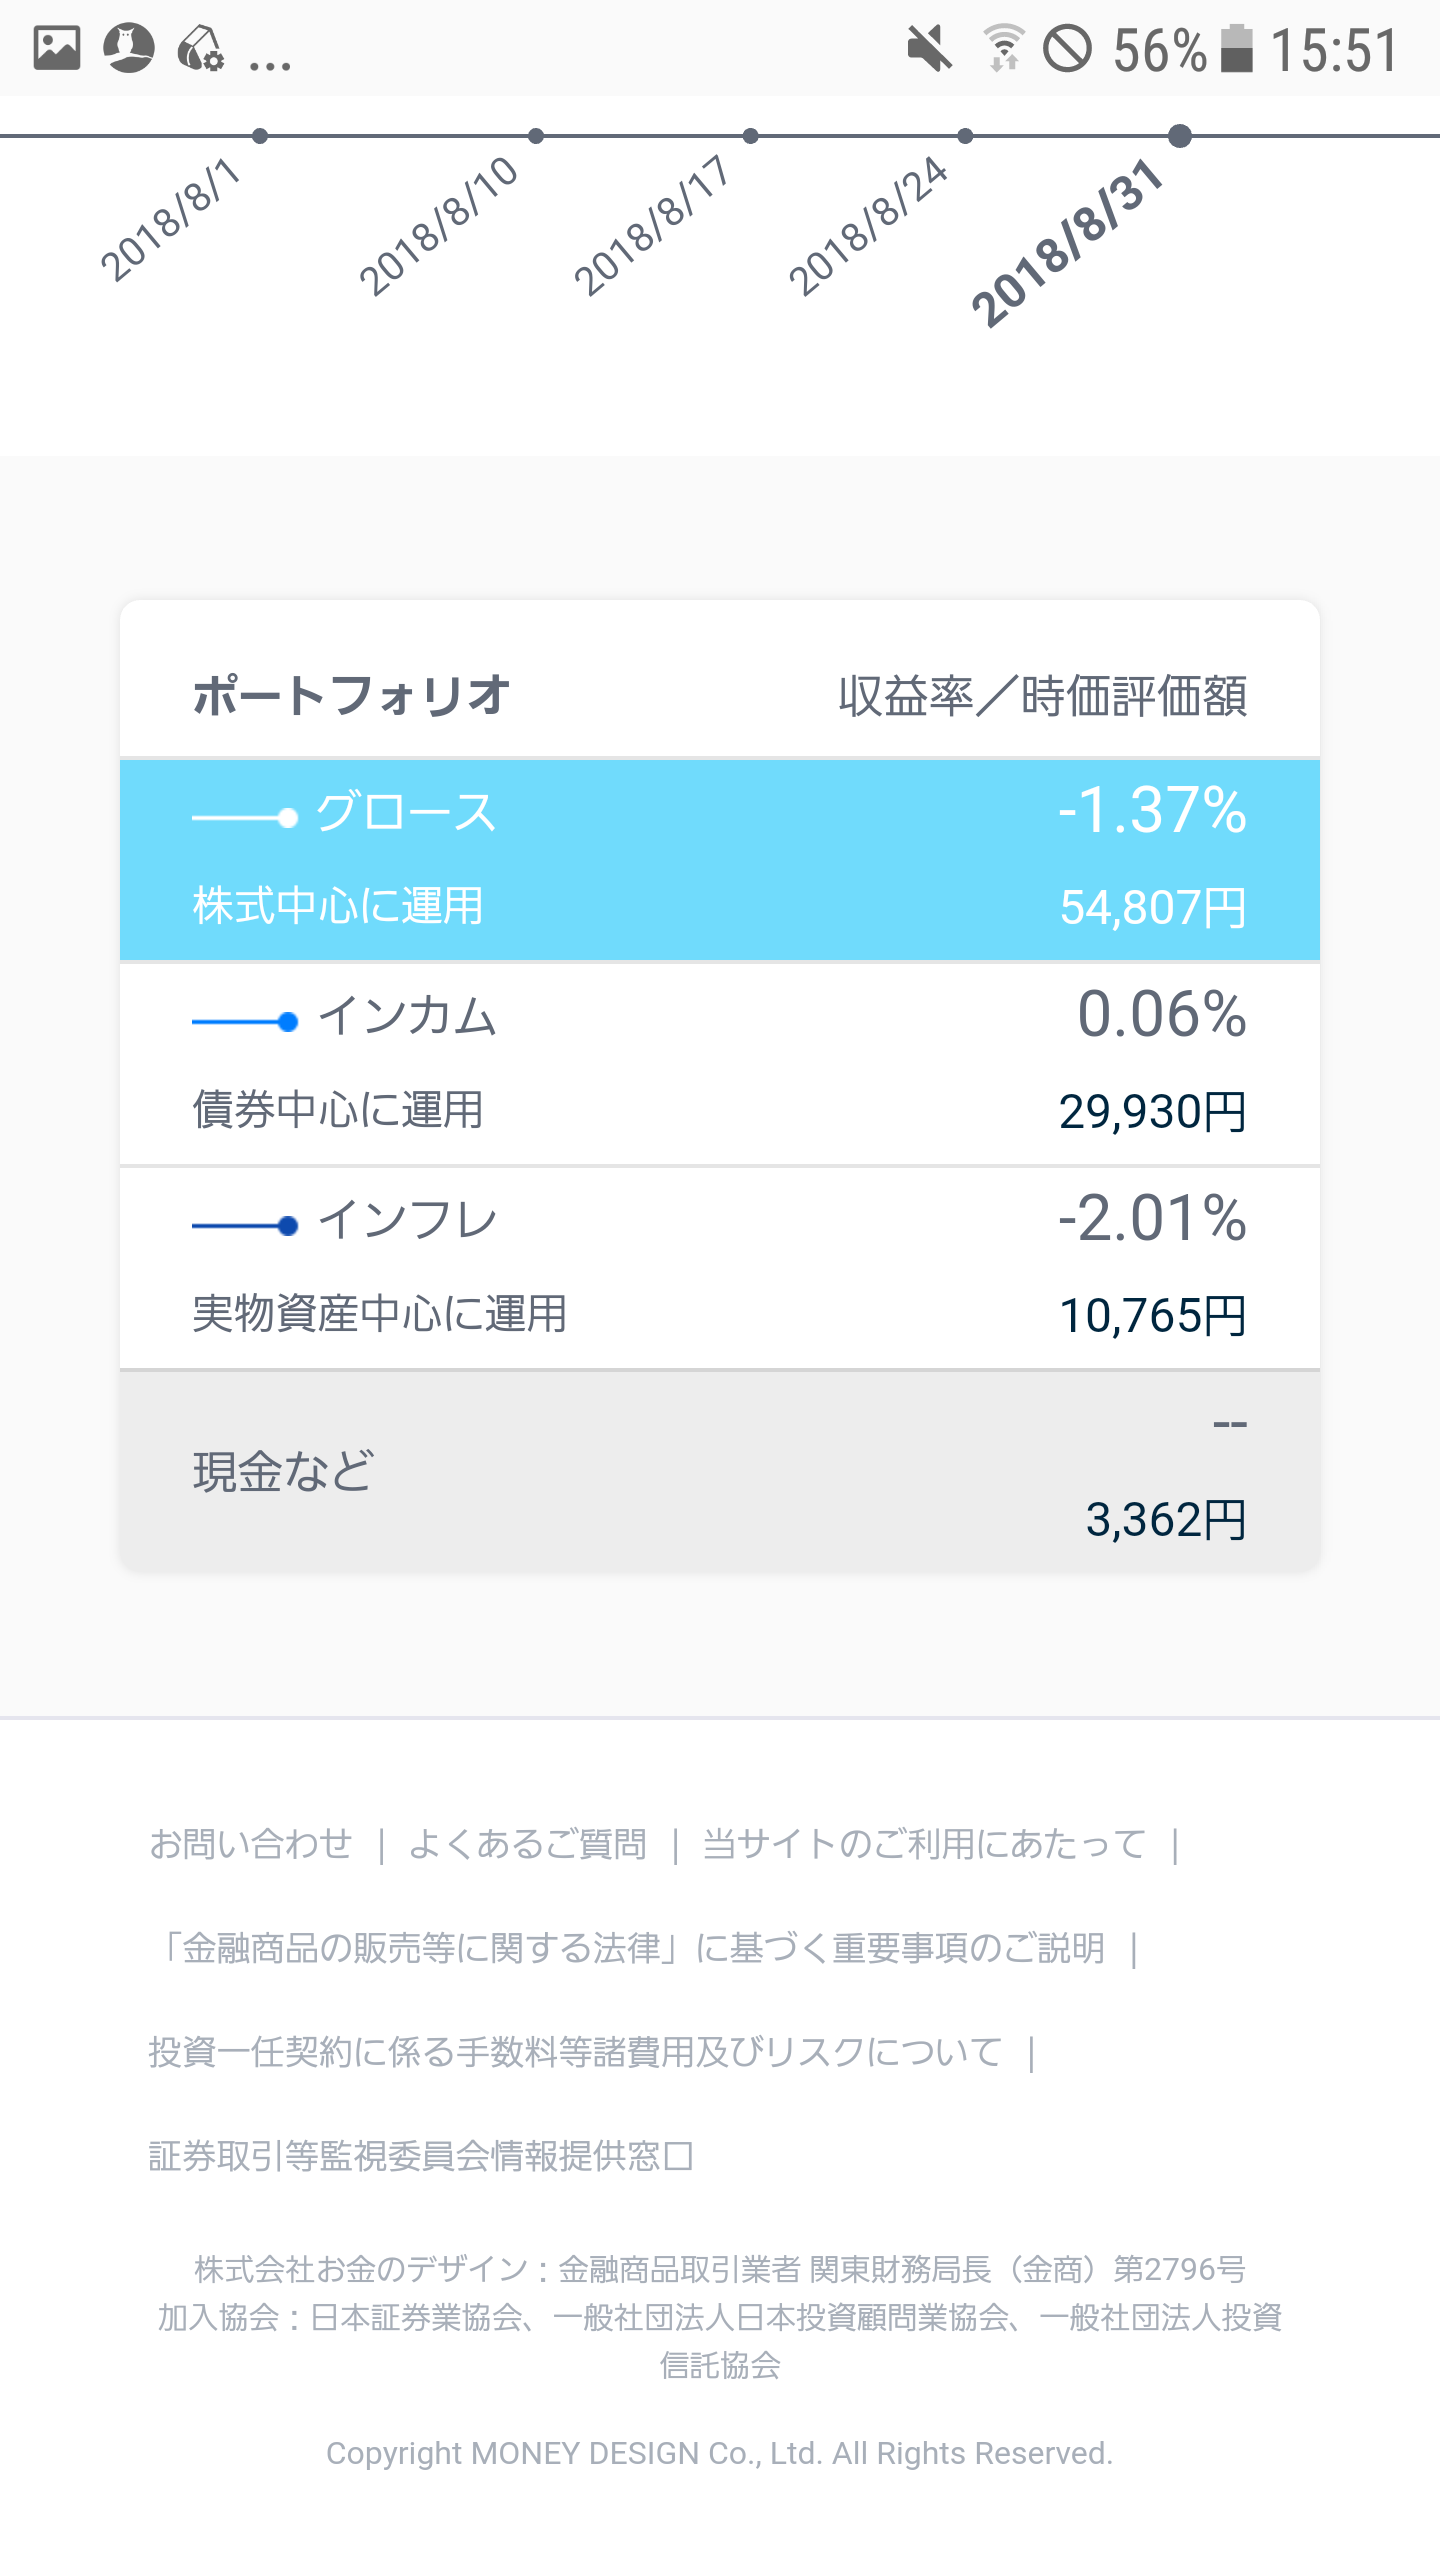The height and width of the screenshot is (2560, 1440).
Task: Select the 2018/8/10 timeline point
Action: [x=536, y=136]
